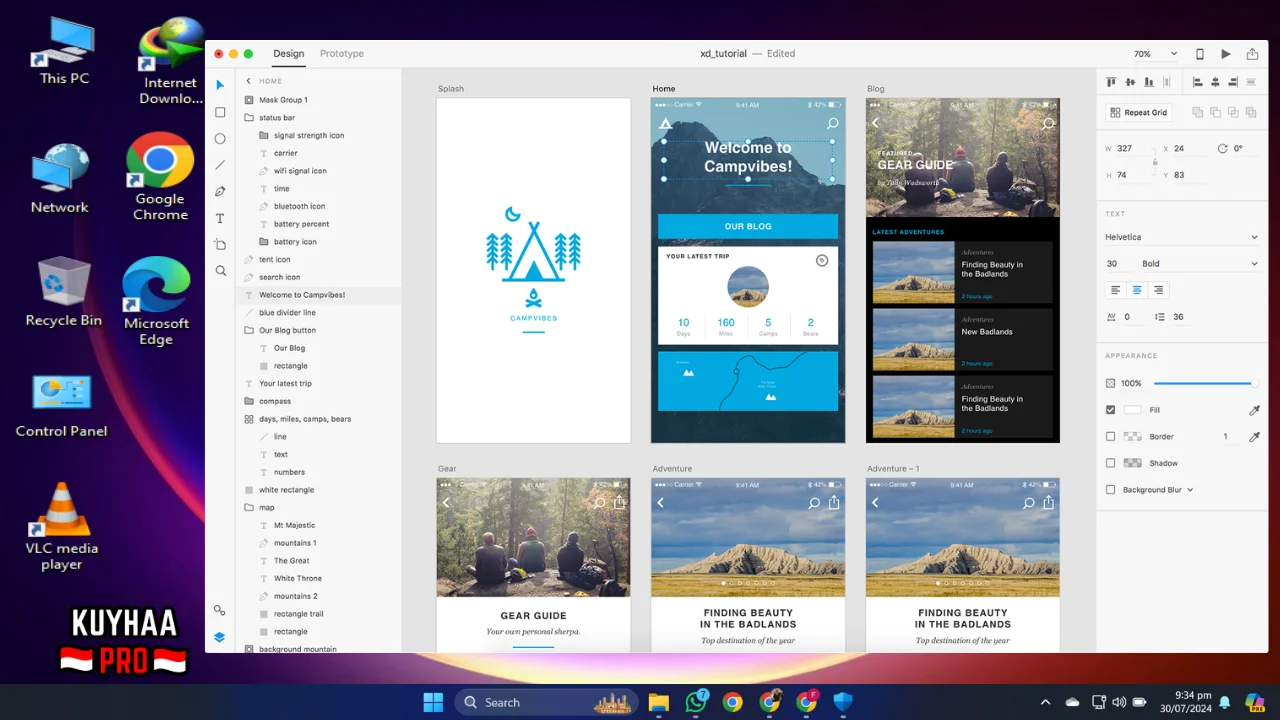The image size is (1280, 720).
Task: Click the Border color swatch
Action: click(1132, 437)
